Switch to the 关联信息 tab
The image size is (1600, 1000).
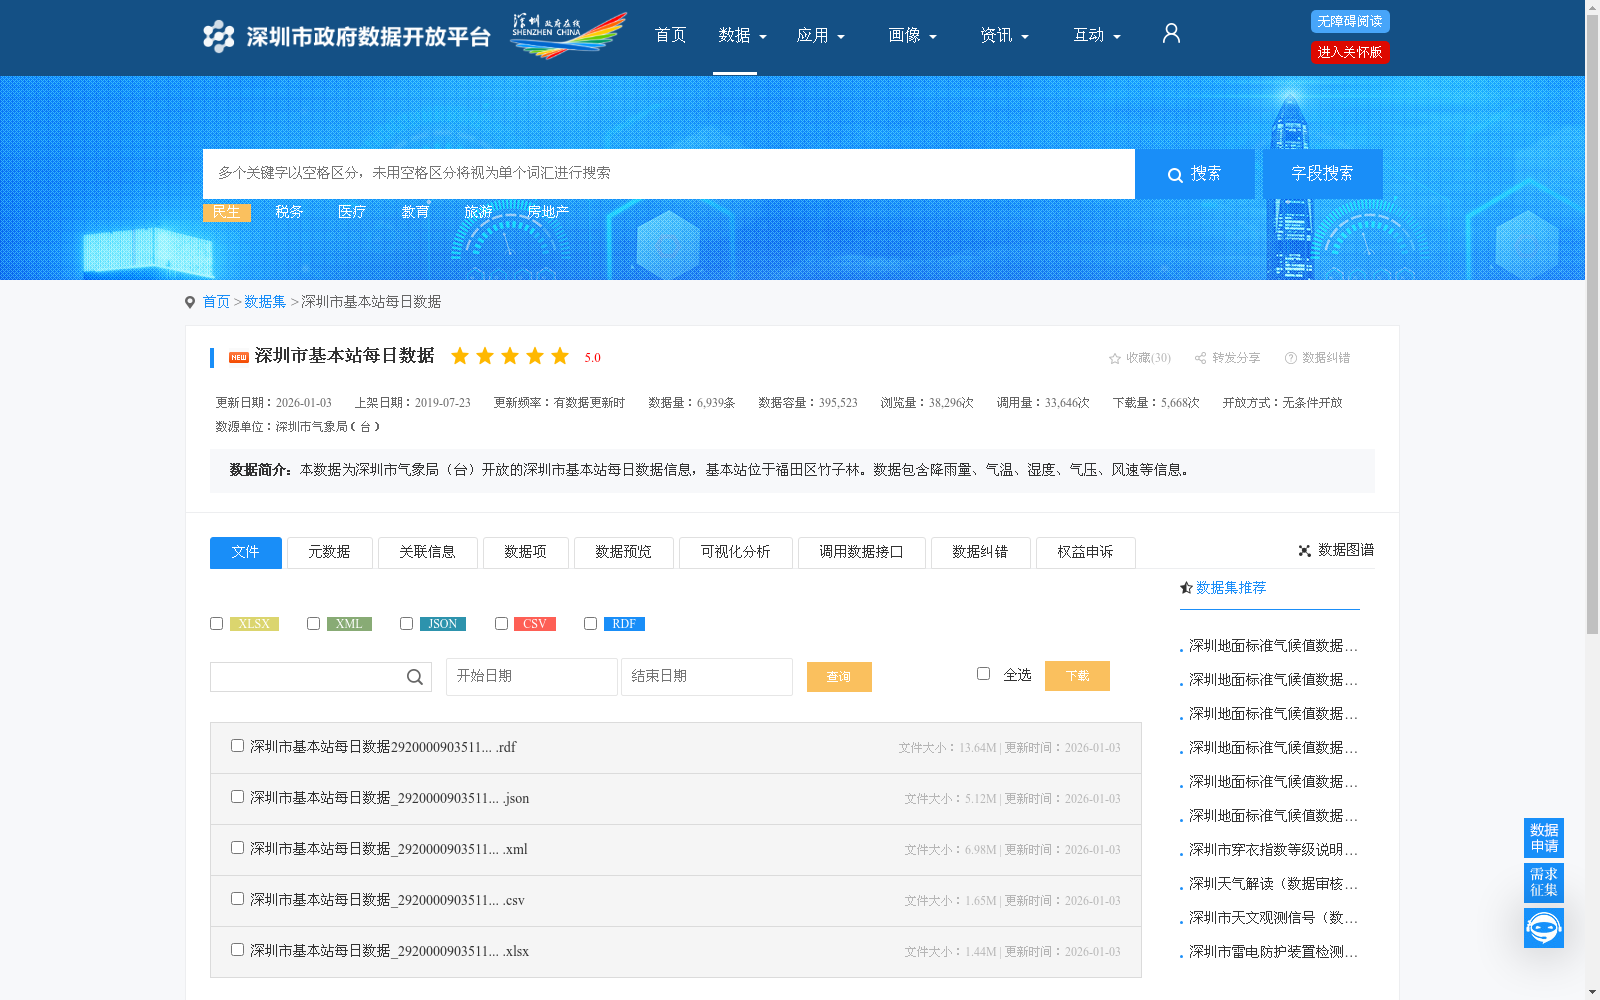point(427,553)
